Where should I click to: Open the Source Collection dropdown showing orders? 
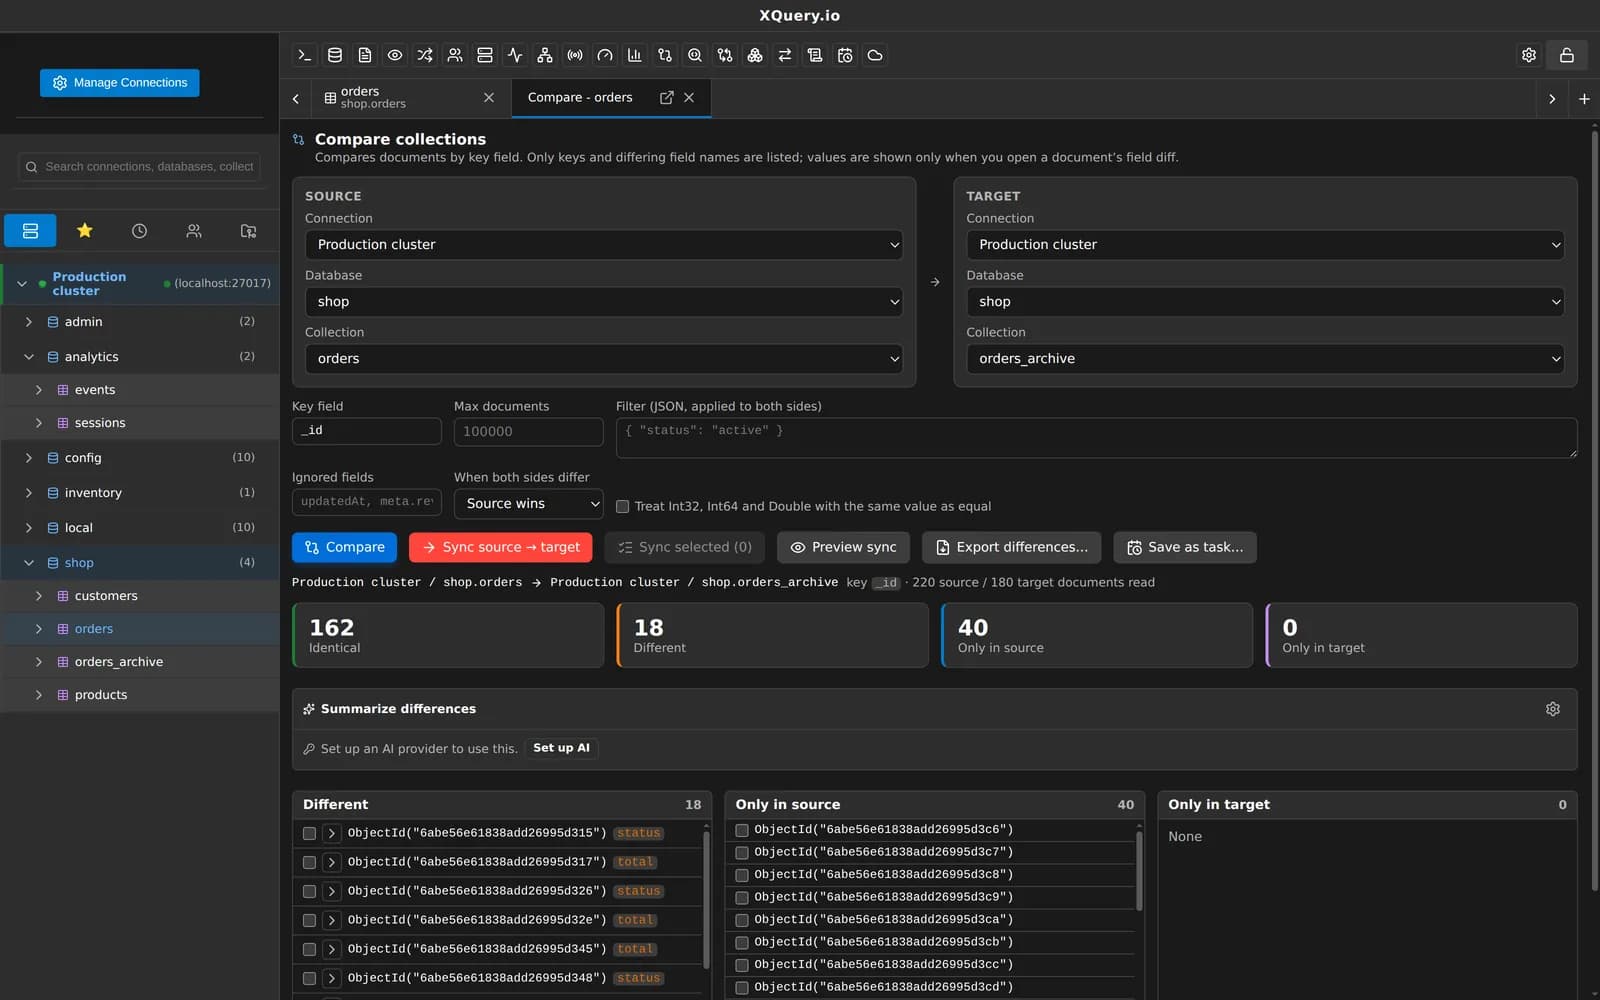pos(604,359)
